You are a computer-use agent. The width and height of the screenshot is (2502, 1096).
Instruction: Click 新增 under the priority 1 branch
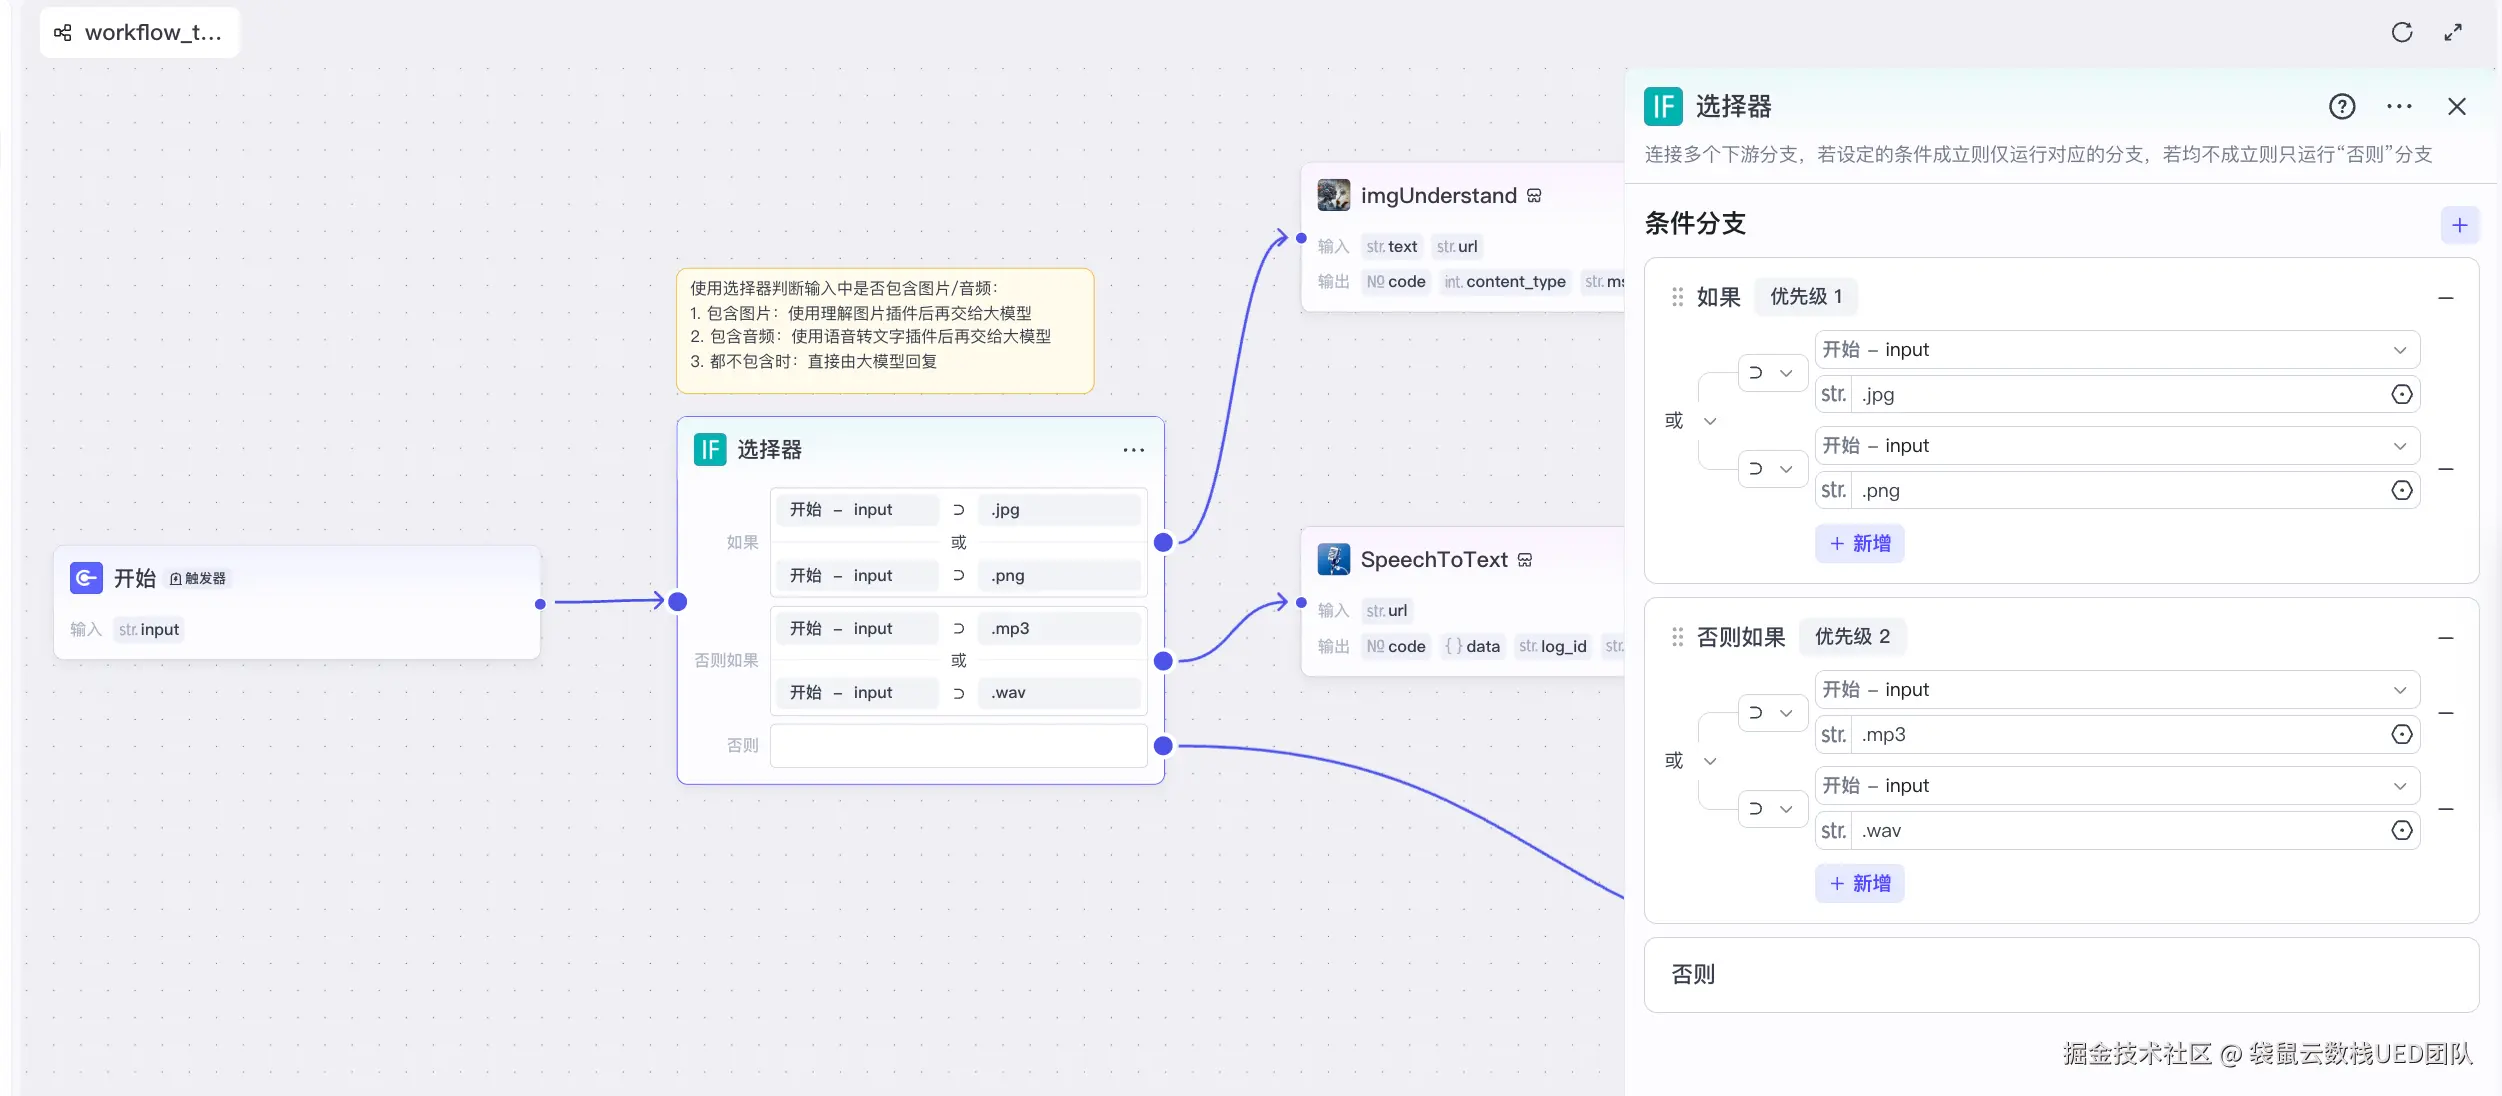coord(1859,543)
